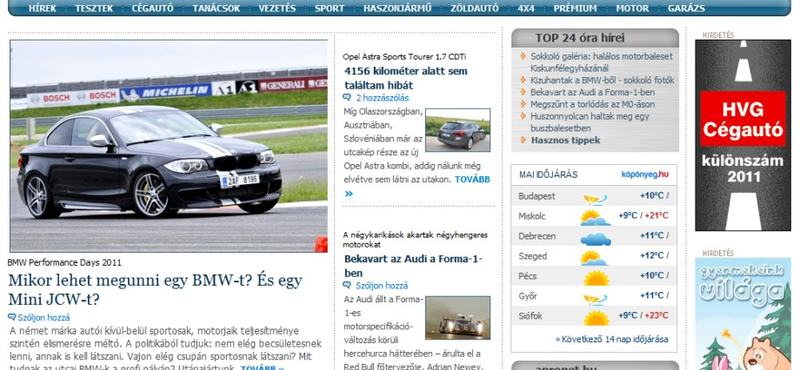Click comment bubble icon under BMW headline
Image resolution: width=800 pixels, height=370 pixels.
(x=12, y=317)
